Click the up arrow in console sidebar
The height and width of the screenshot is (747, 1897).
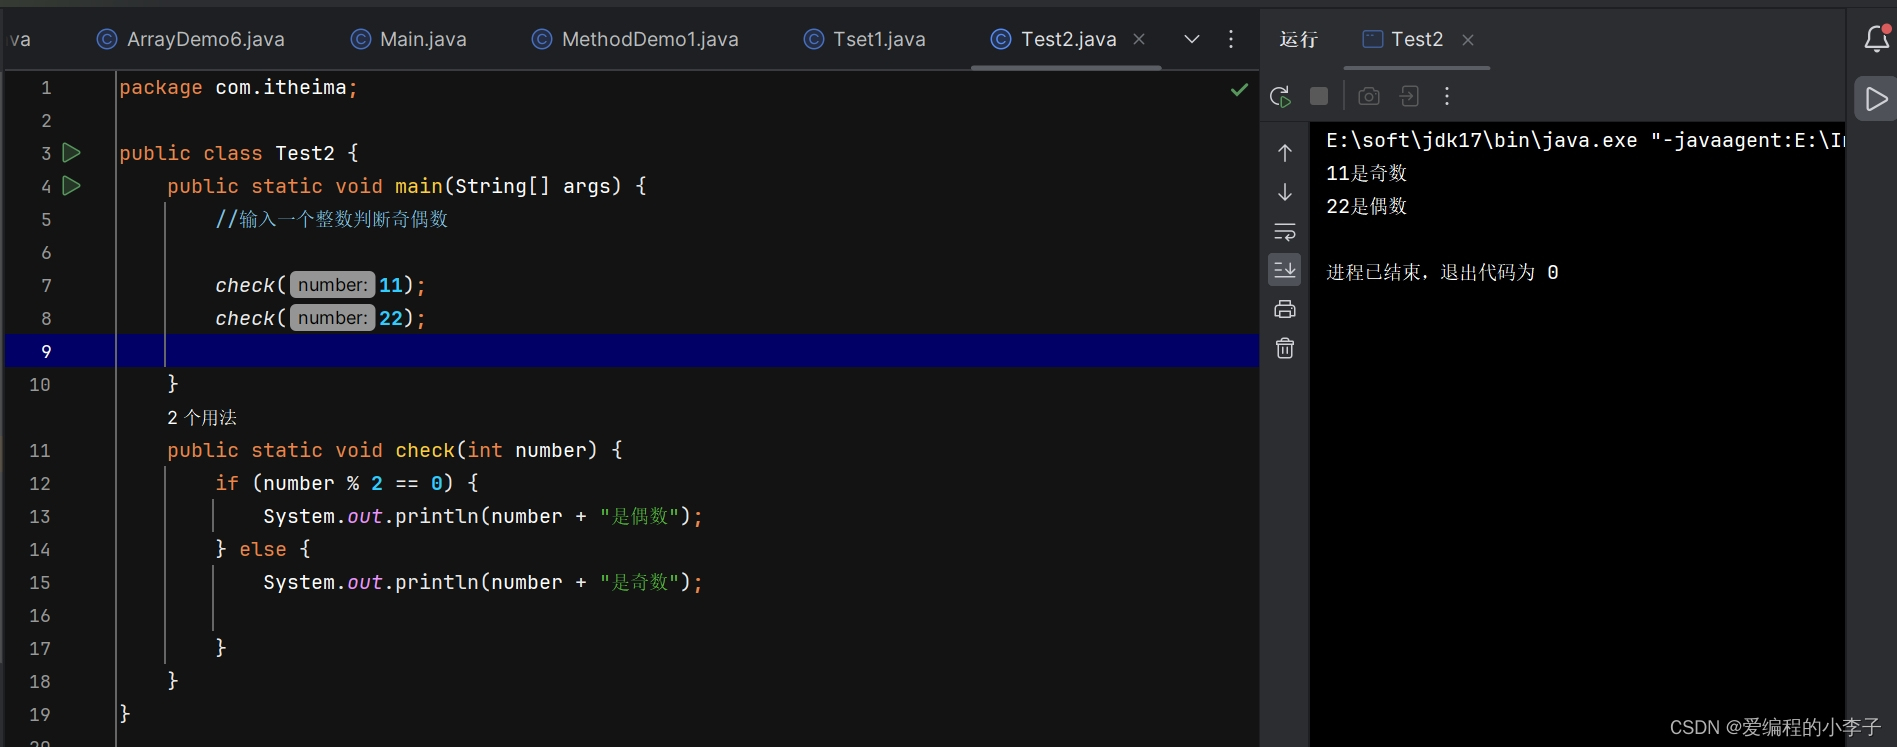(1285, 153)
